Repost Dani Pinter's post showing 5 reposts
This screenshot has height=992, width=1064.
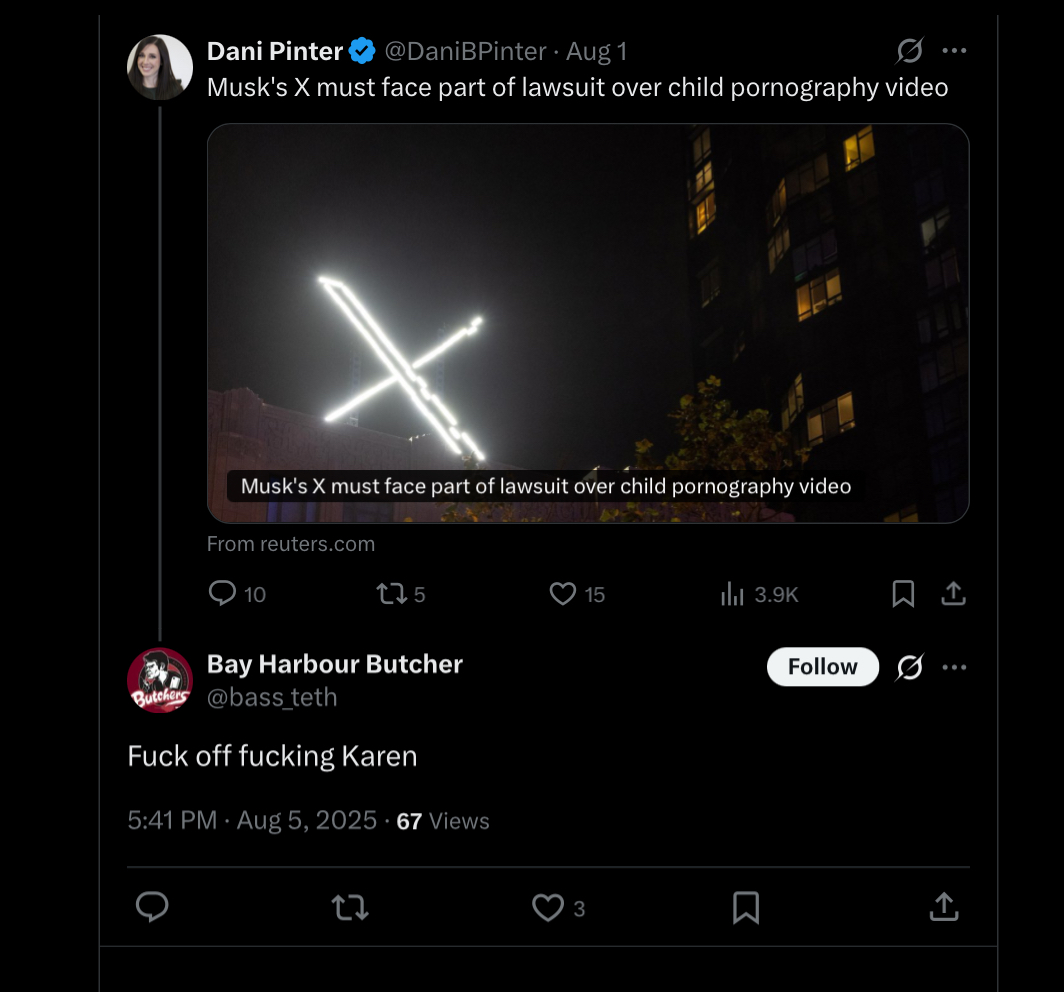(x=401, y=594)
